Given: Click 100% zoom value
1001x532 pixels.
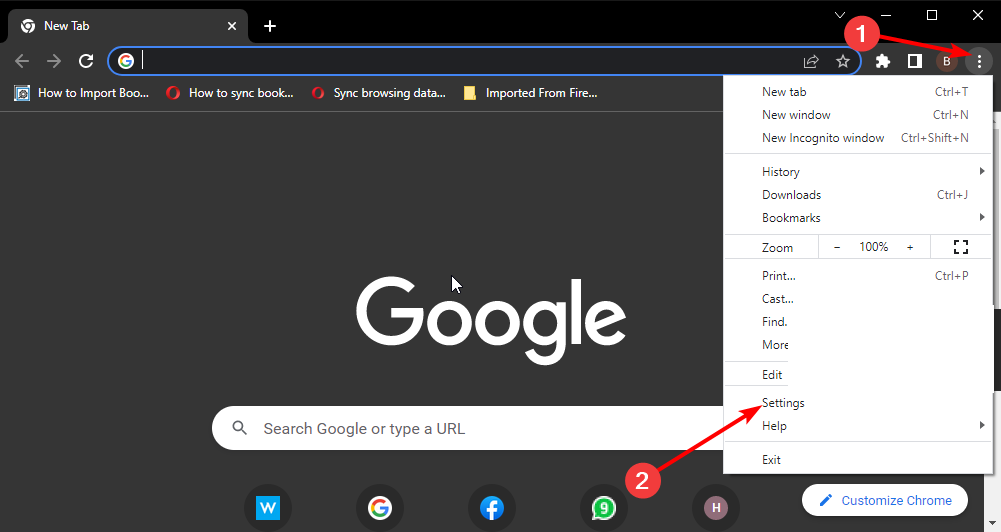Looking at the screenshot, I should coord(873,247).
